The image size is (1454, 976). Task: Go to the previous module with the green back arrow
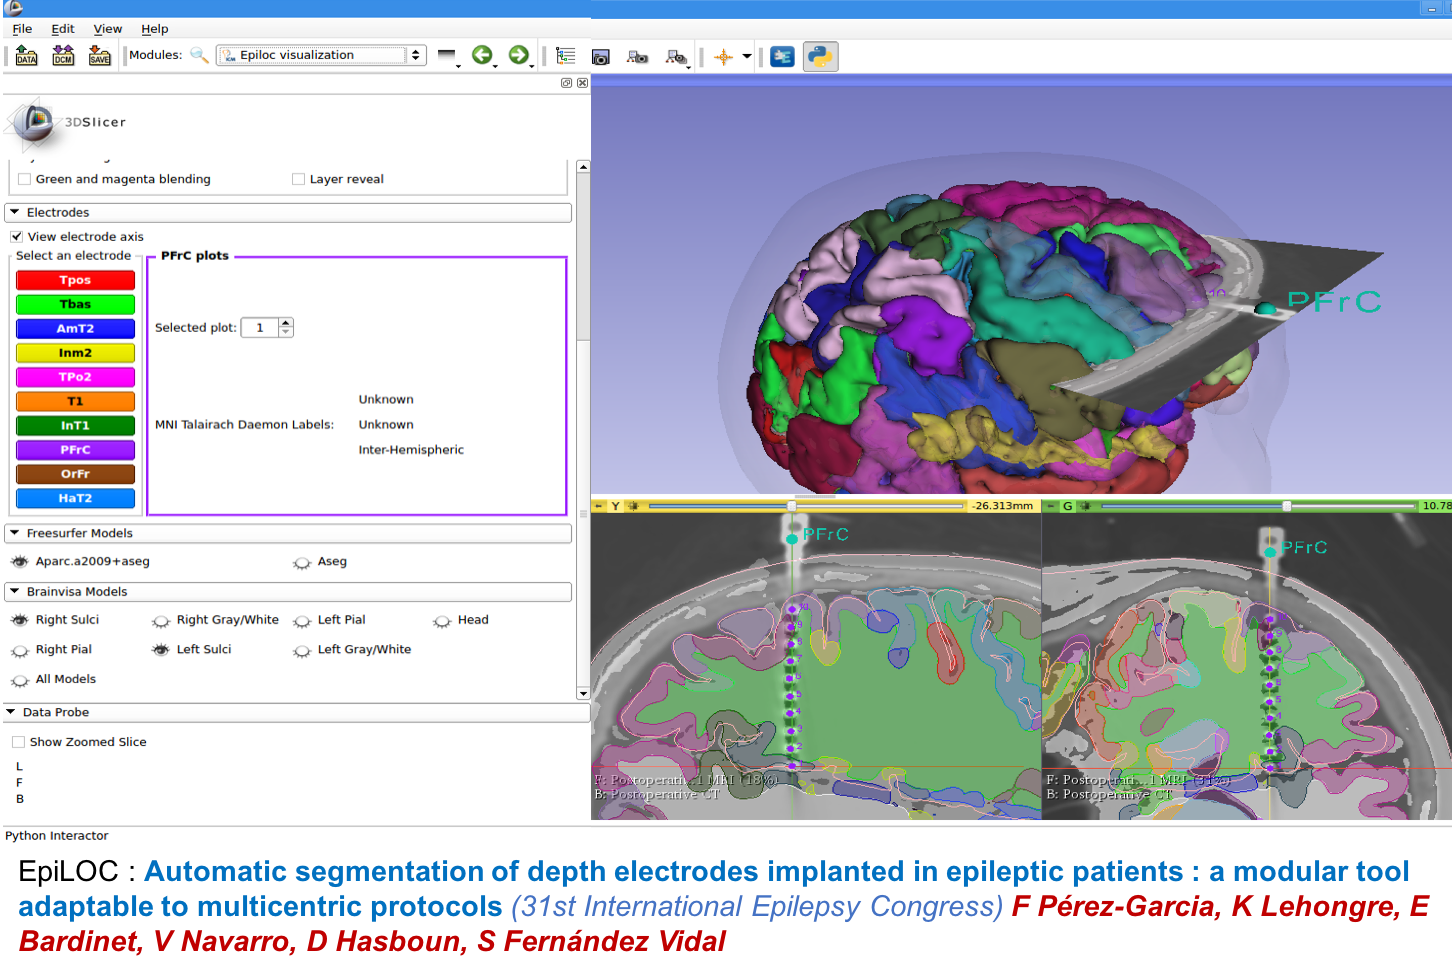click(482, 55)
